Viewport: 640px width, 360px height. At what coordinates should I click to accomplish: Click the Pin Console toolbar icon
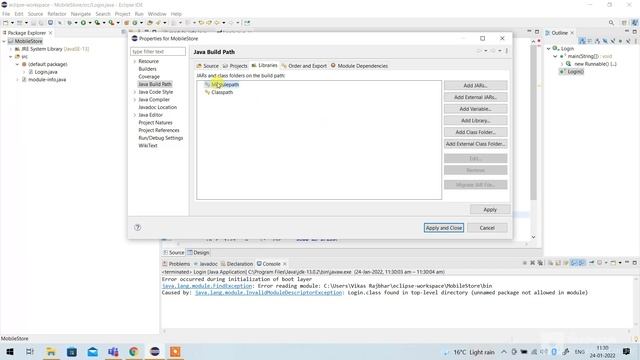[x=591, y=263]
